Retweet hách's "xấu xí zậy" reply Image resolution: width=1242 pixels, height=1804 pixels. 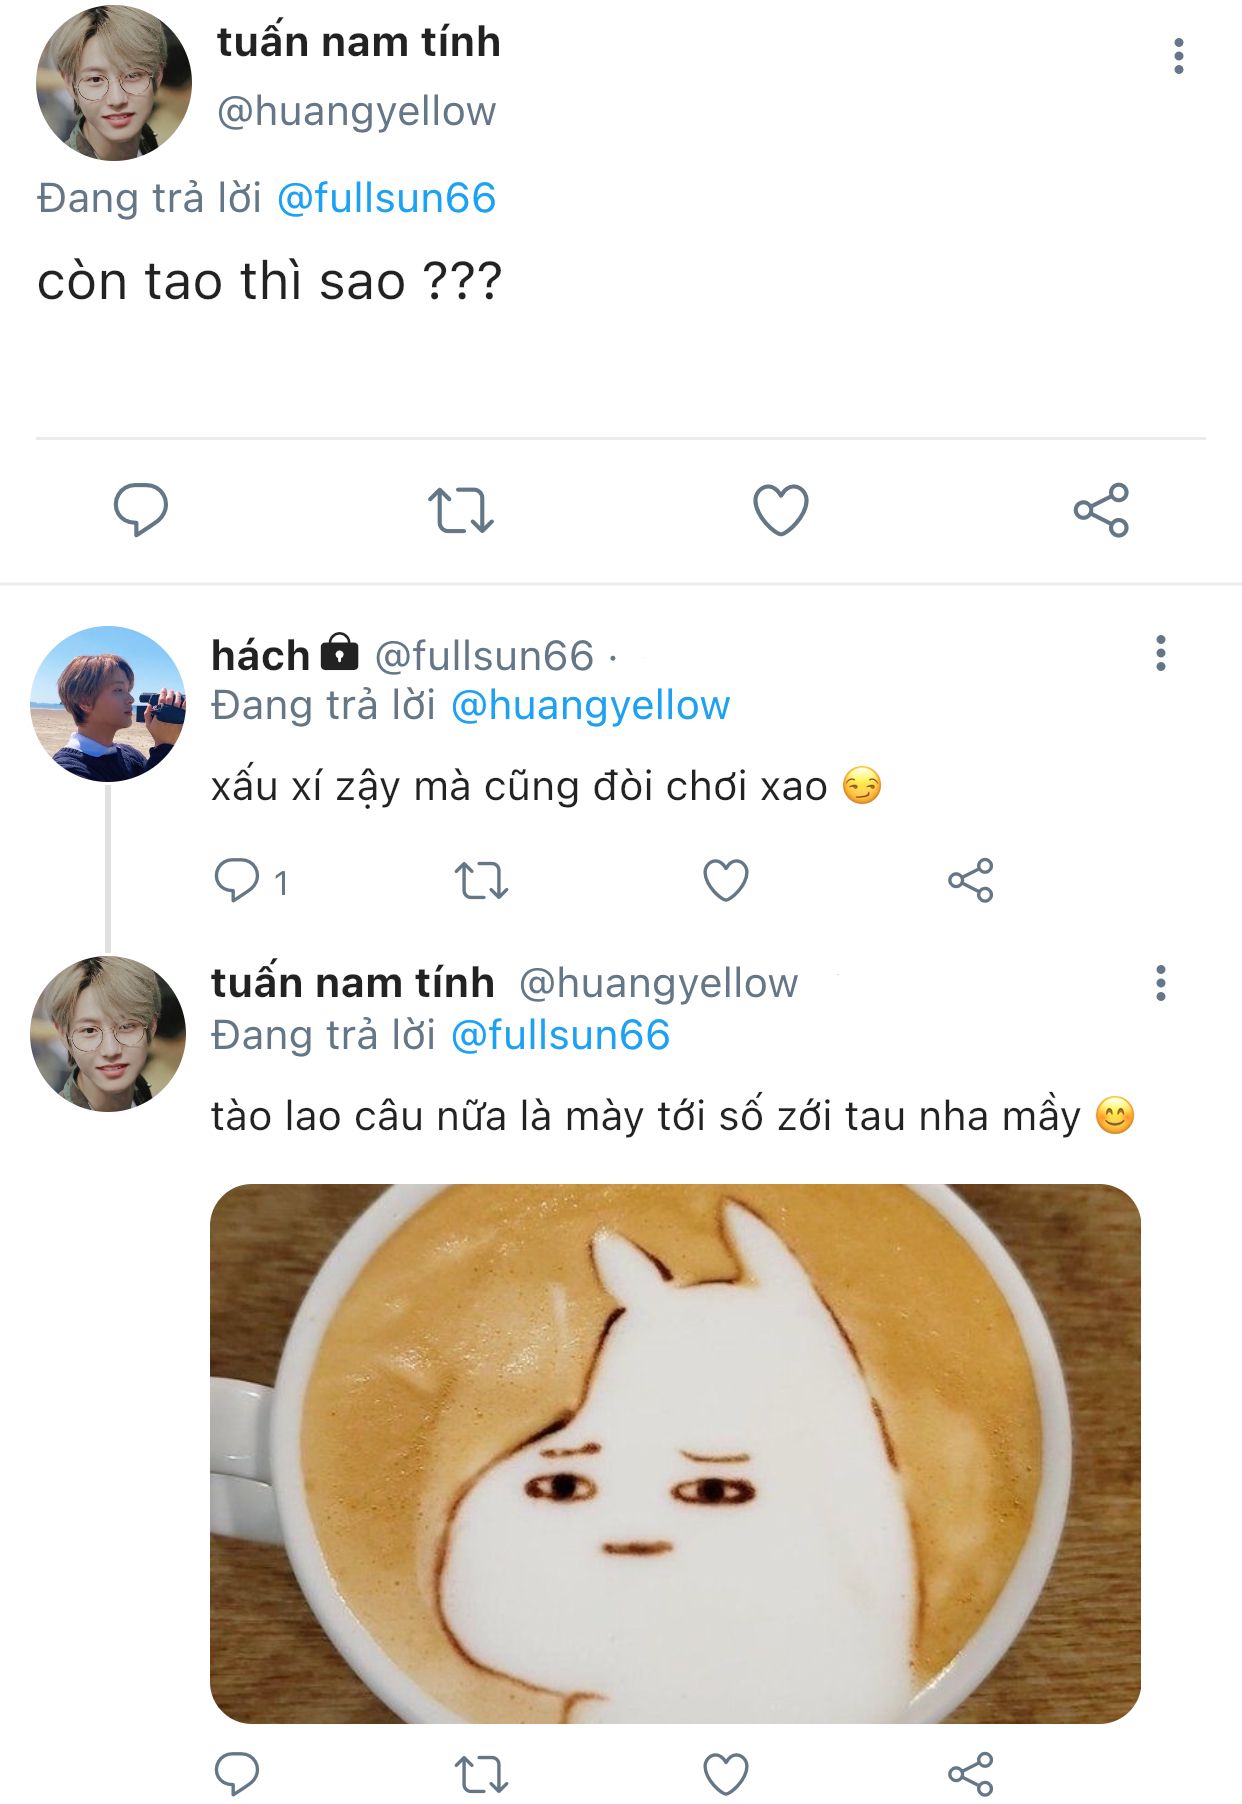click(481, 881)
